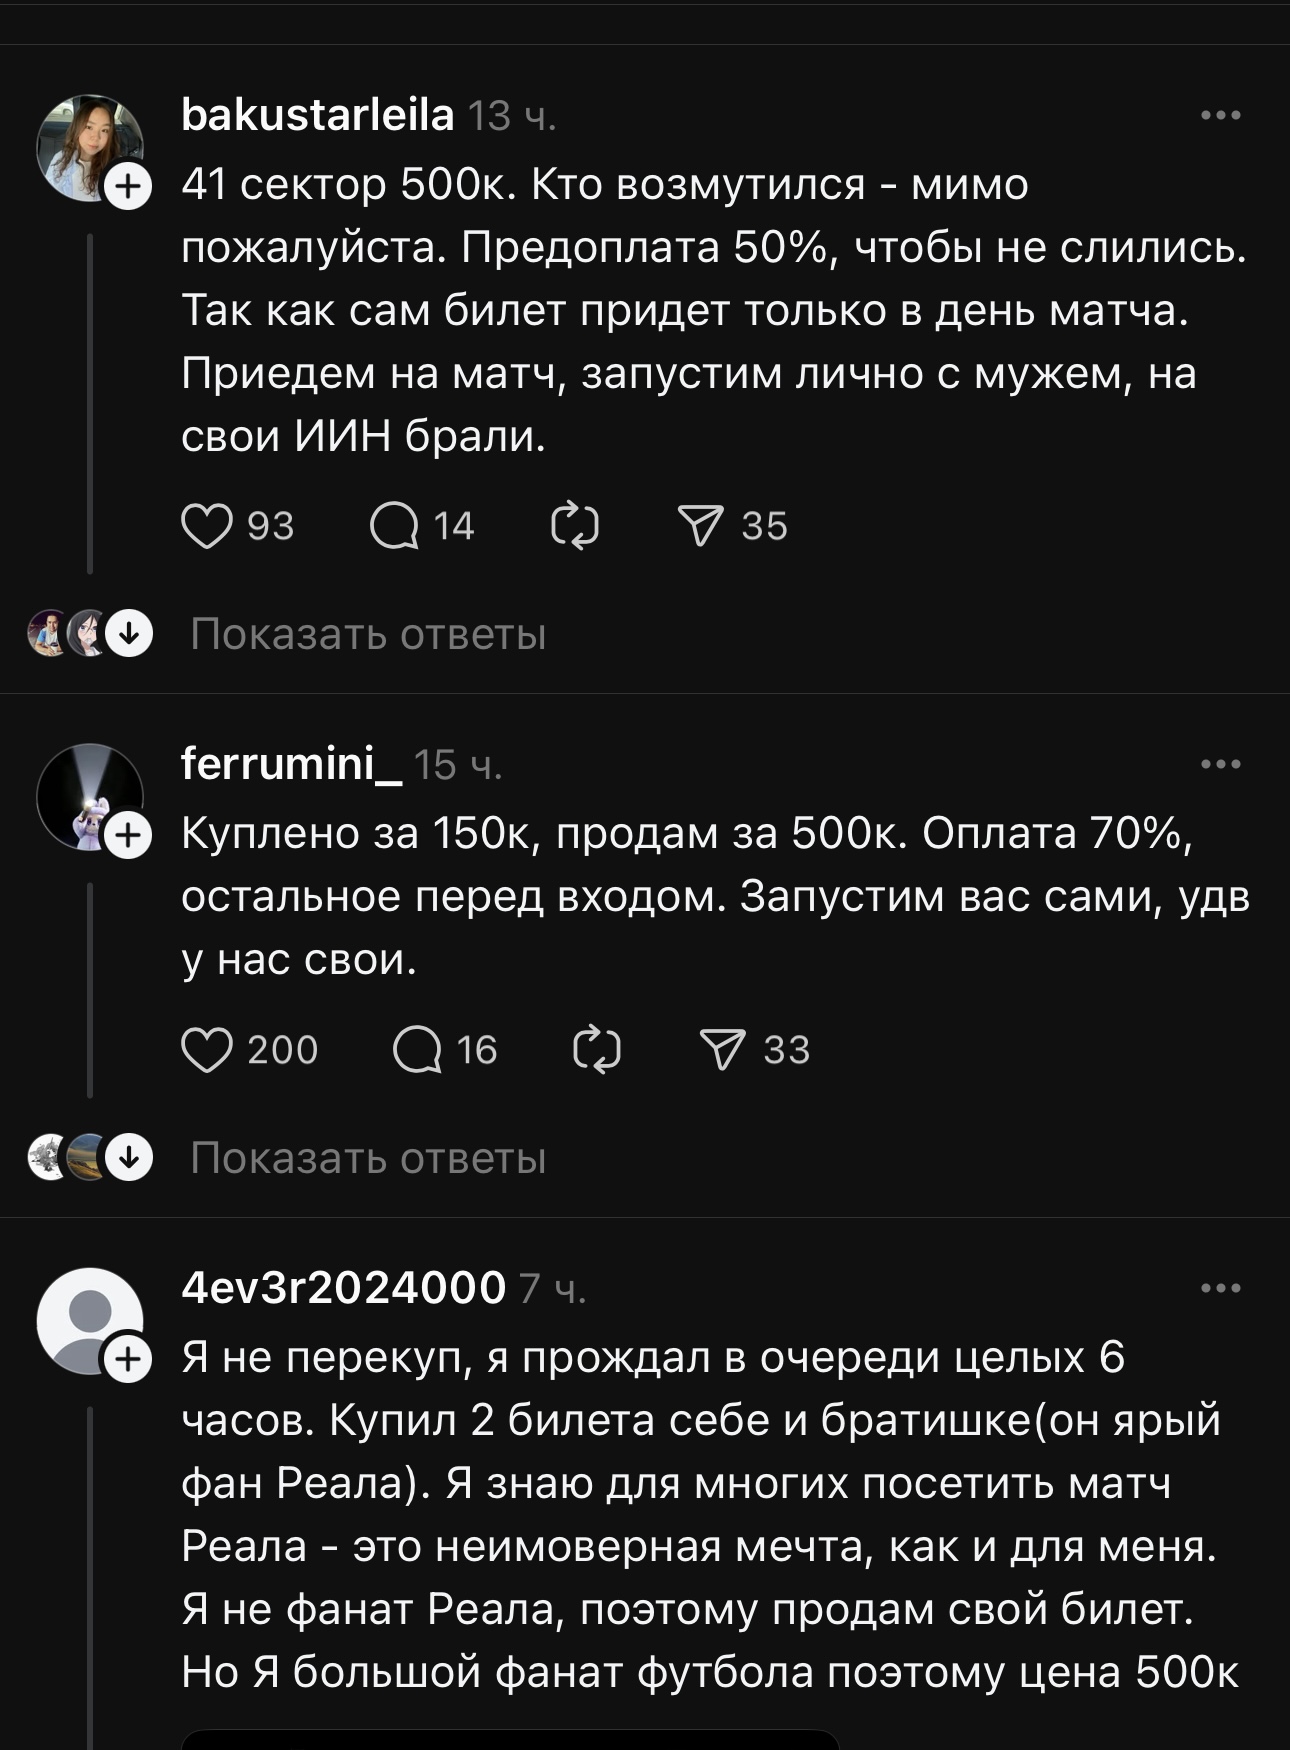Screen dimensions: 1290x1750
Task: Follow 4ev3r2024000 via the plus badge
Action: 126,1358
